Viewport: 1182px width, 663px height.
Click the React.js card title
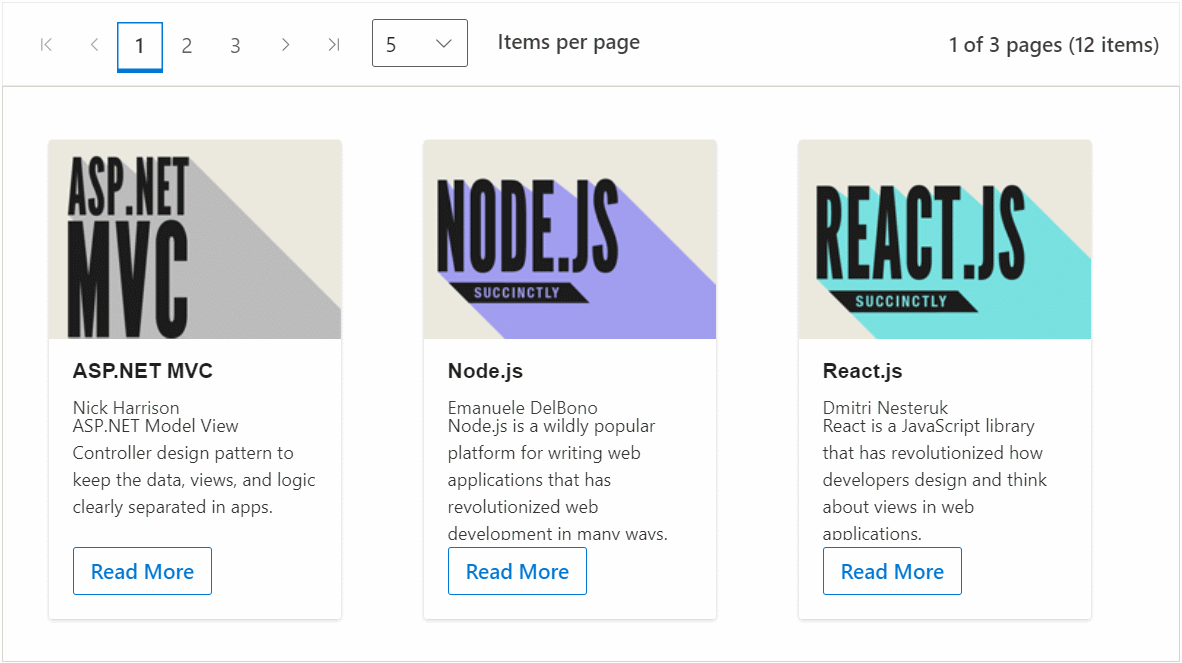click(x=862, y=371)
